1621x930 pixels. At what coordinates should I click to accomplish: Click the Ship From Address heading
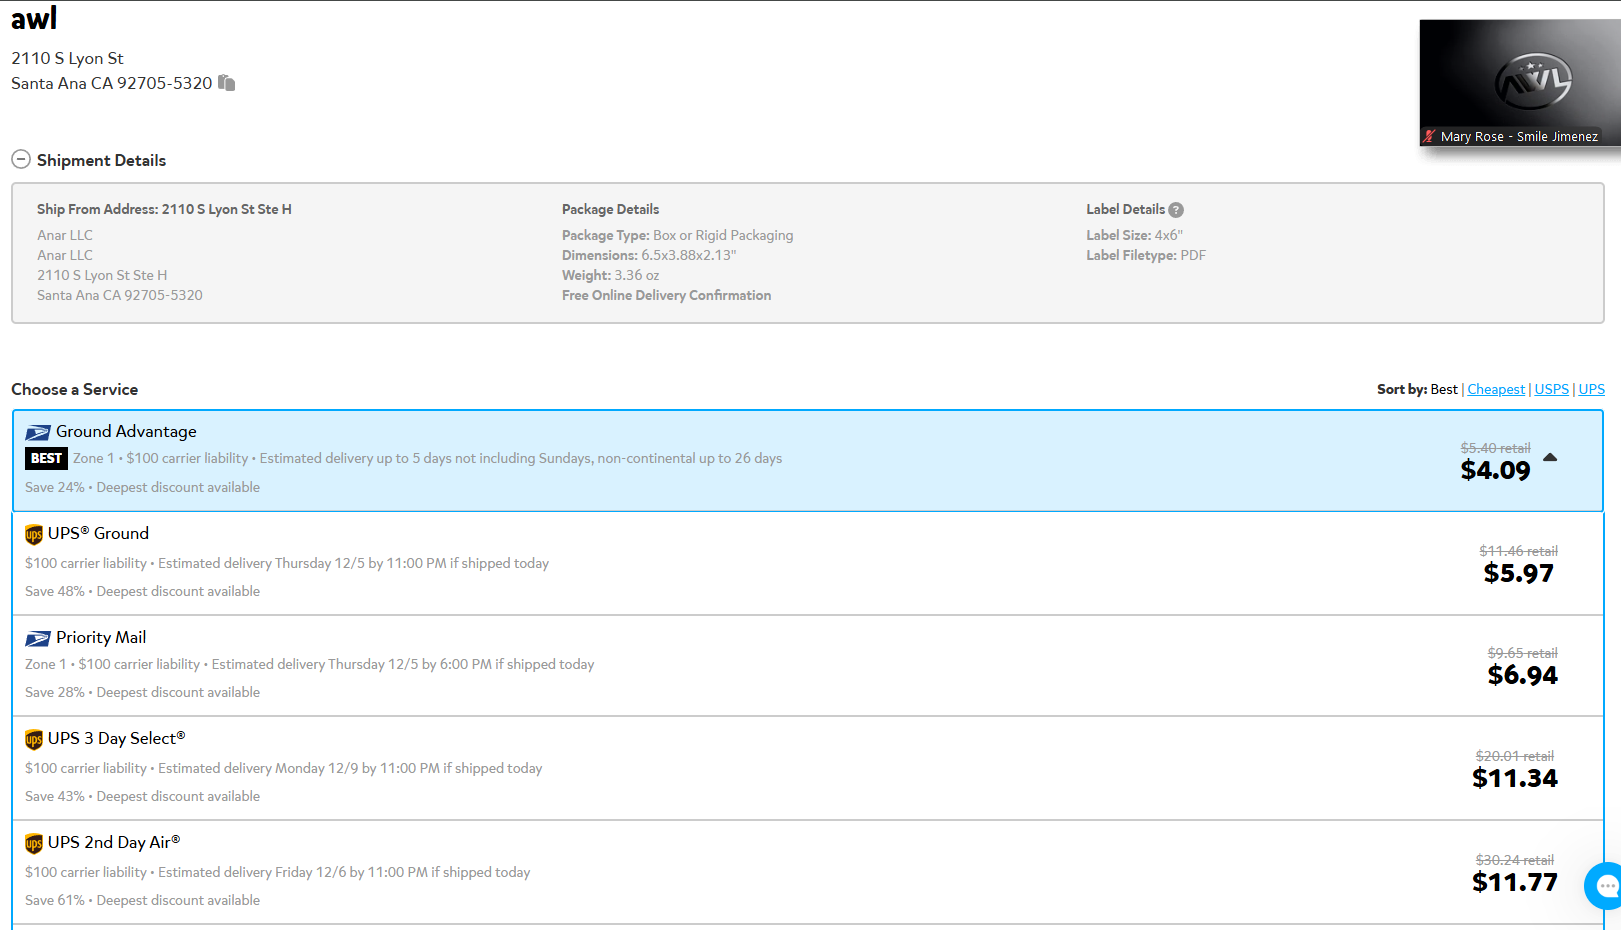tap(164, 209)
